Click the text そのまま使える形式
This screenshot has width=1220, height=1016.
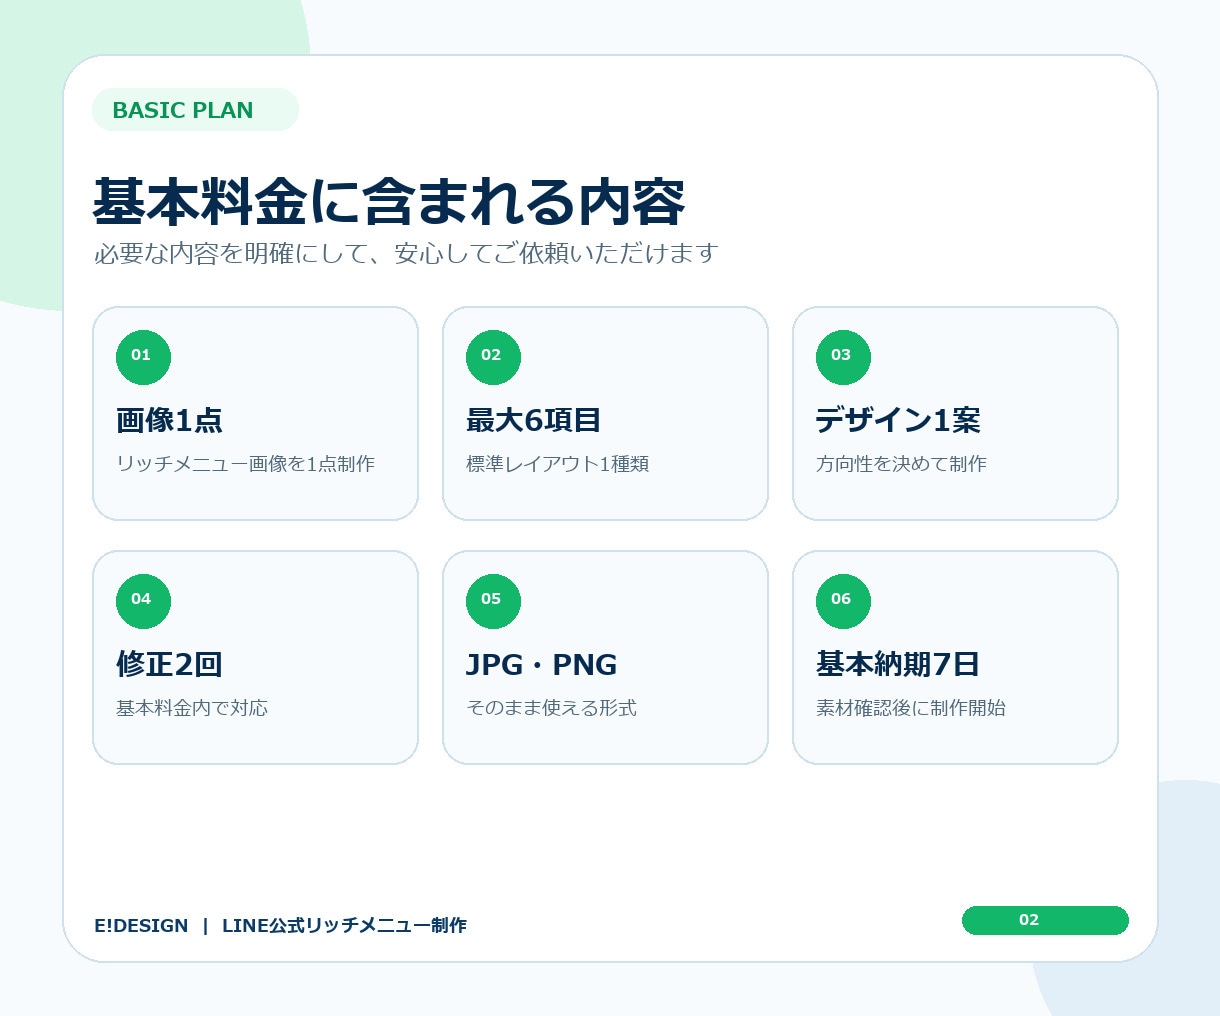[x=551, y=708]
